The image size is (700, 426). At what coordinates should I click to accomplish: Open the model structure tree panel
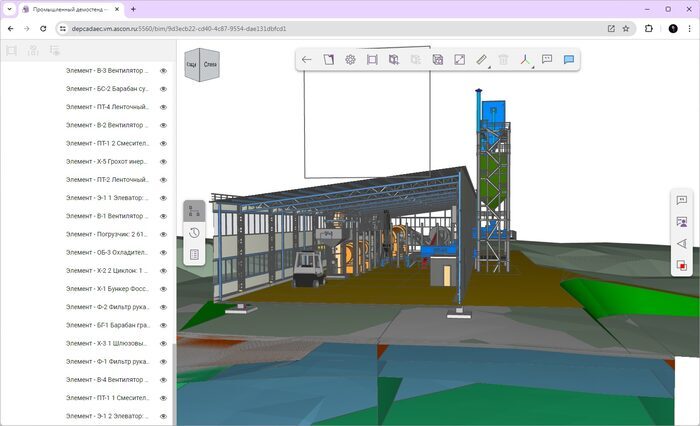194,211
